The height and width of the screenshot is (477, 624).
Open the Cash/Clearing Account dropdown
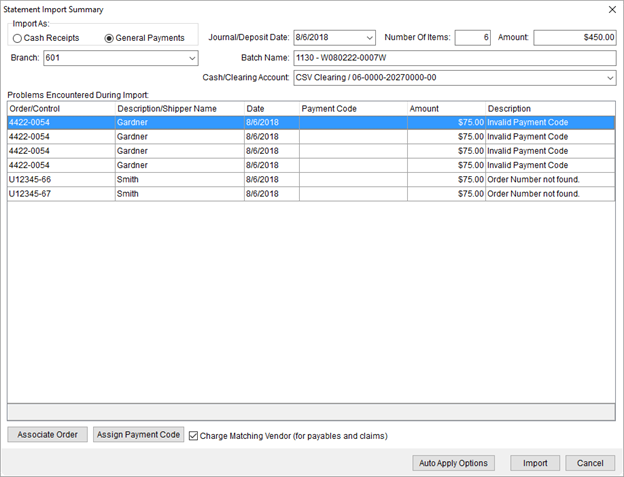[609, 78]
